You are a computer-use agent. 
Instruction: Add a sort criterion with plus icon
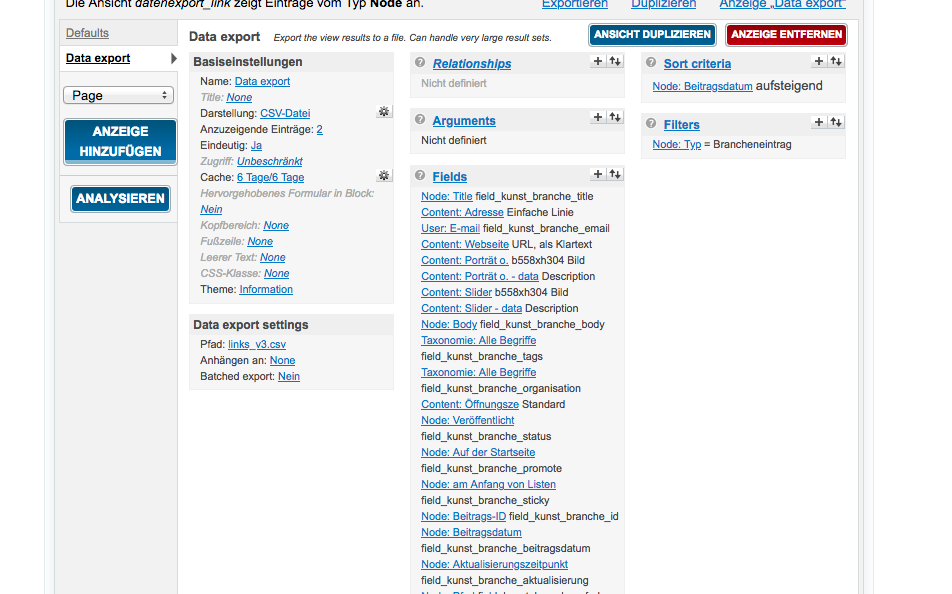(819, 61)
